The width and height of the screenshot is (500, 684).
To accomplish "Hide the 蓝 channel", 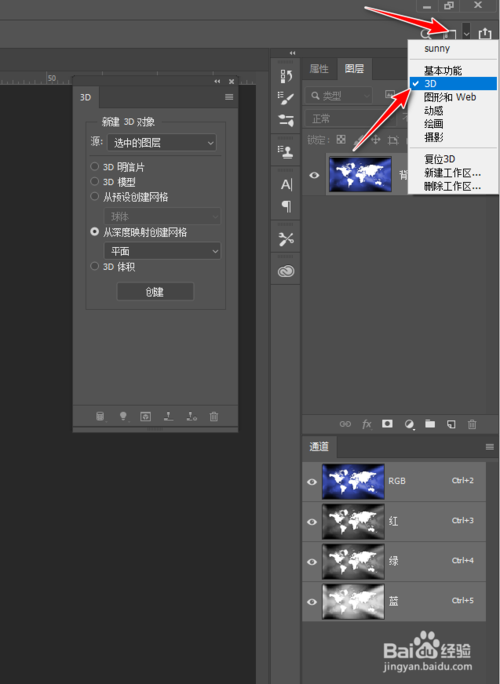I will pos(312,602).
